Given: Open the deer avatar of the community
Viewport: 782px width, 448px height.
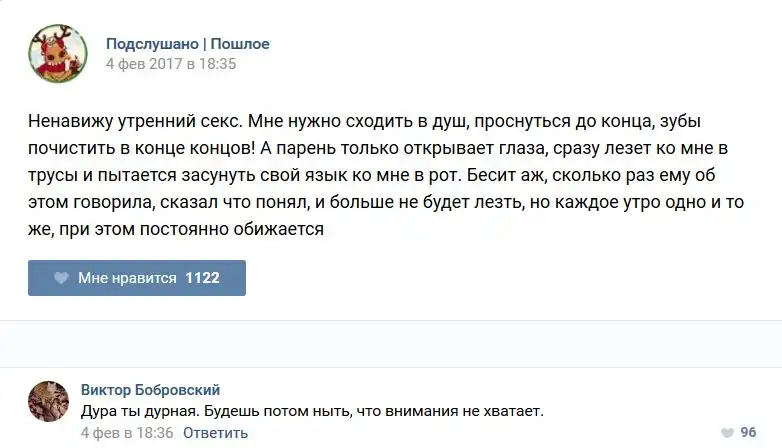Looking at the screenshot, I should (57, 53).
